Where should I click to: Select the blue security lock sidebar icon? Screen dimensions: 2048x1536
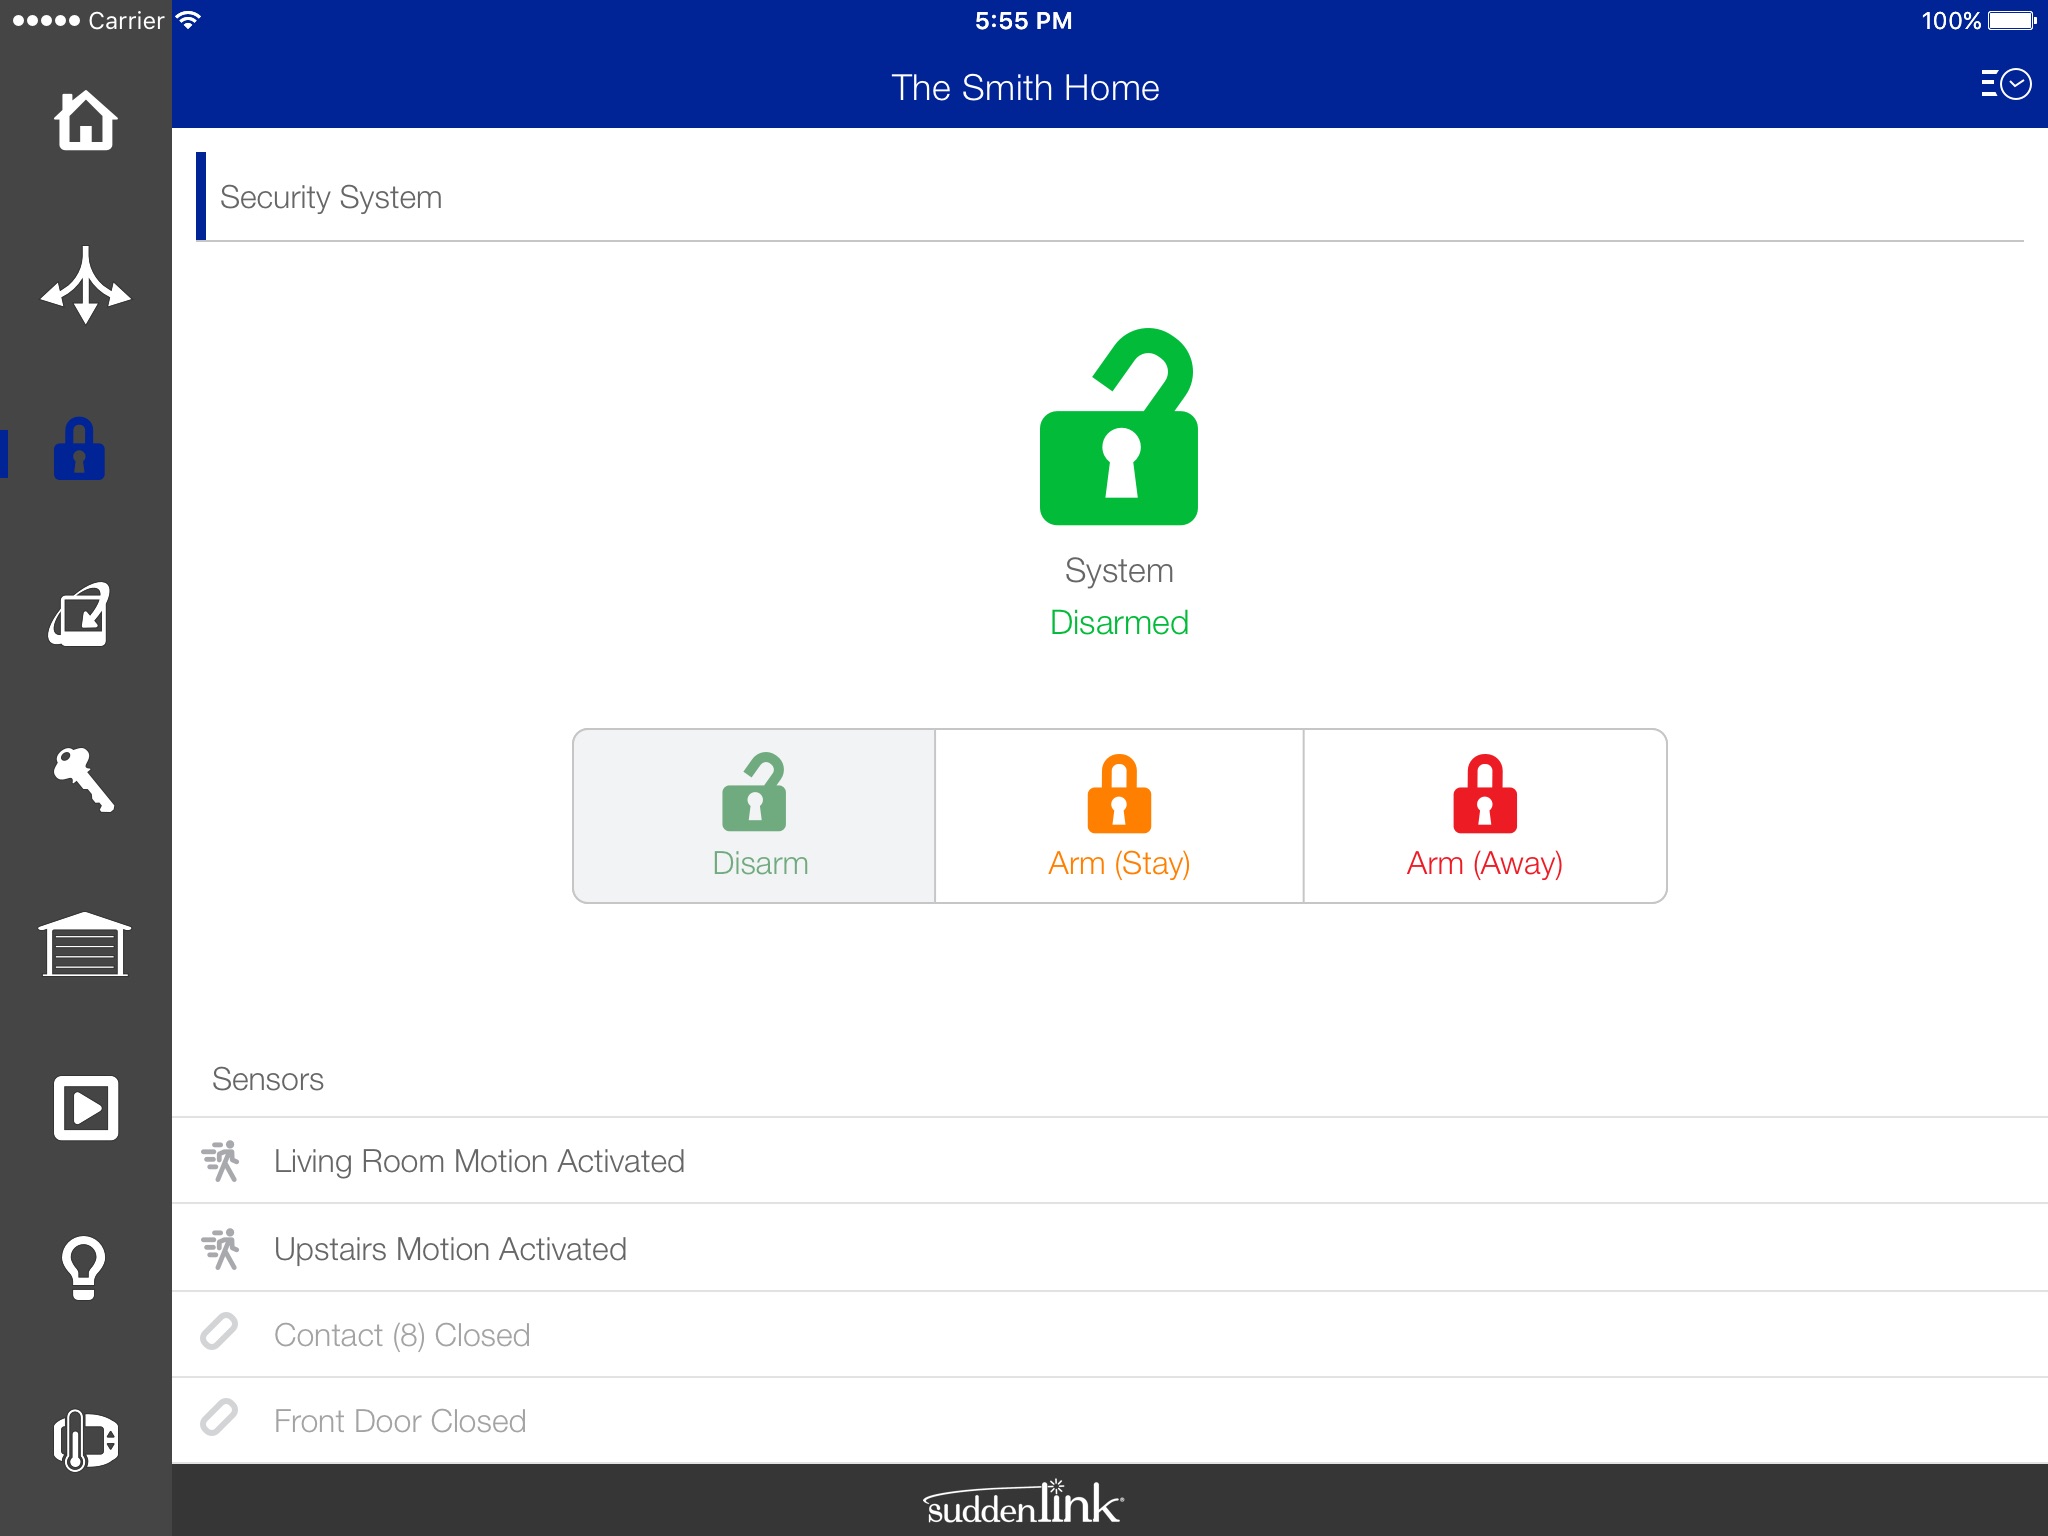(80, 450)
